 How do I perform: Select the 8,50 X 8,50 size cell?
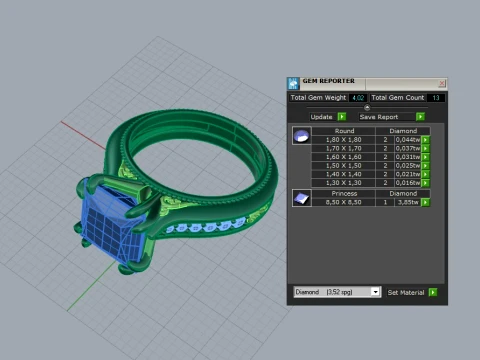tap(344, 202)
